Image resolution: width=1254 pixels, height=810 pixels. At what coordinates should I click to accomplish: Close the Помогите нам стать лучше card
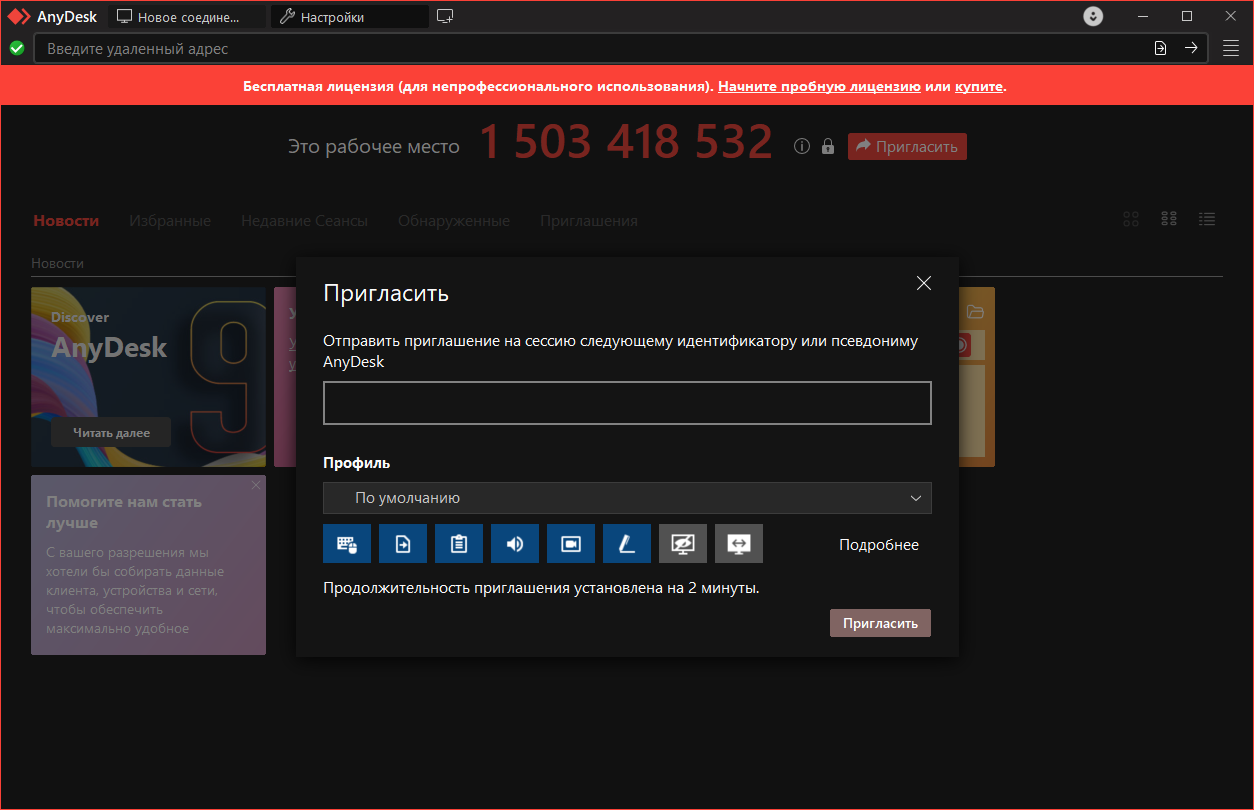(256, 485)
